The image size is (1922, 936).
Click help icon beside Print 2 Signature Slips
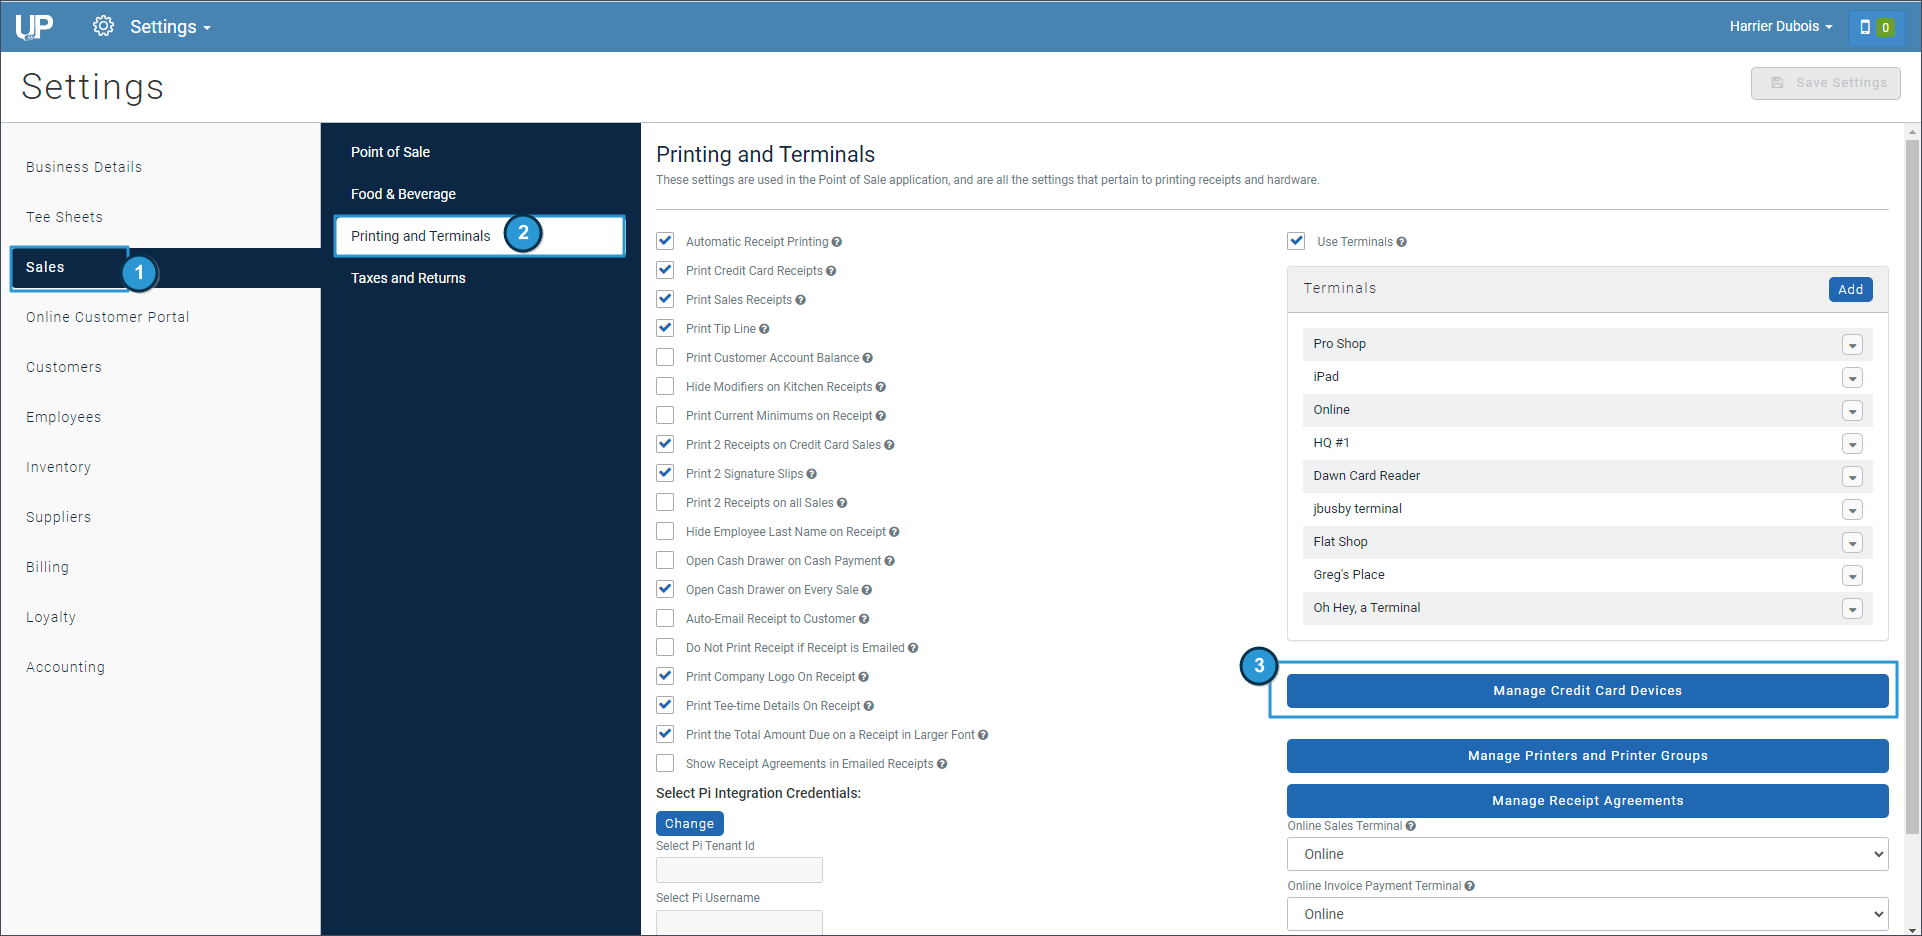point(811,474)
